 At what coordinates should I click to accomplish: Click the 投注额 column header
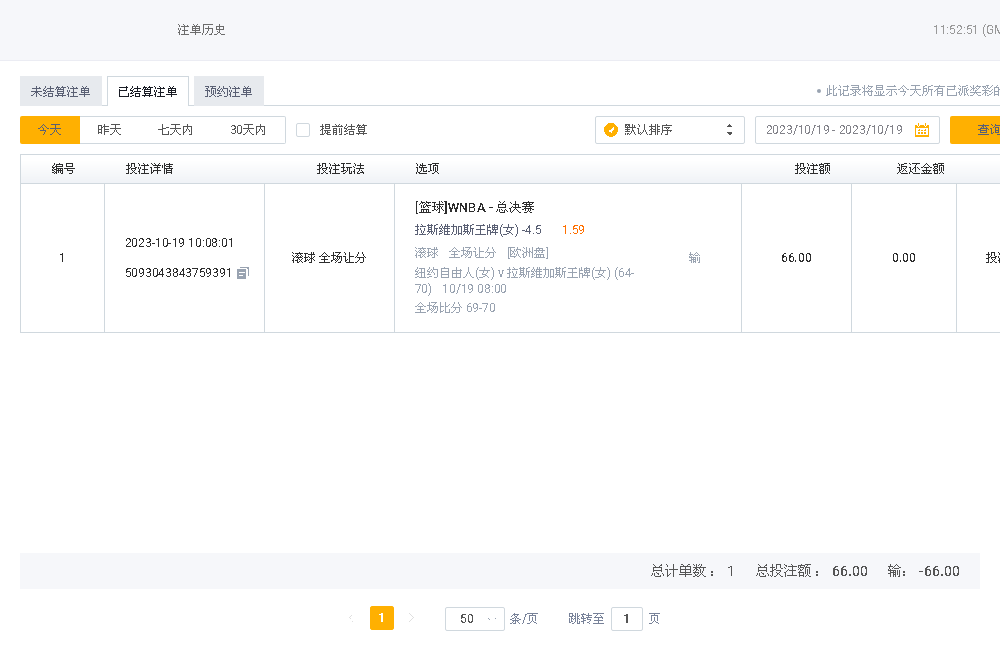pos(812,168)
